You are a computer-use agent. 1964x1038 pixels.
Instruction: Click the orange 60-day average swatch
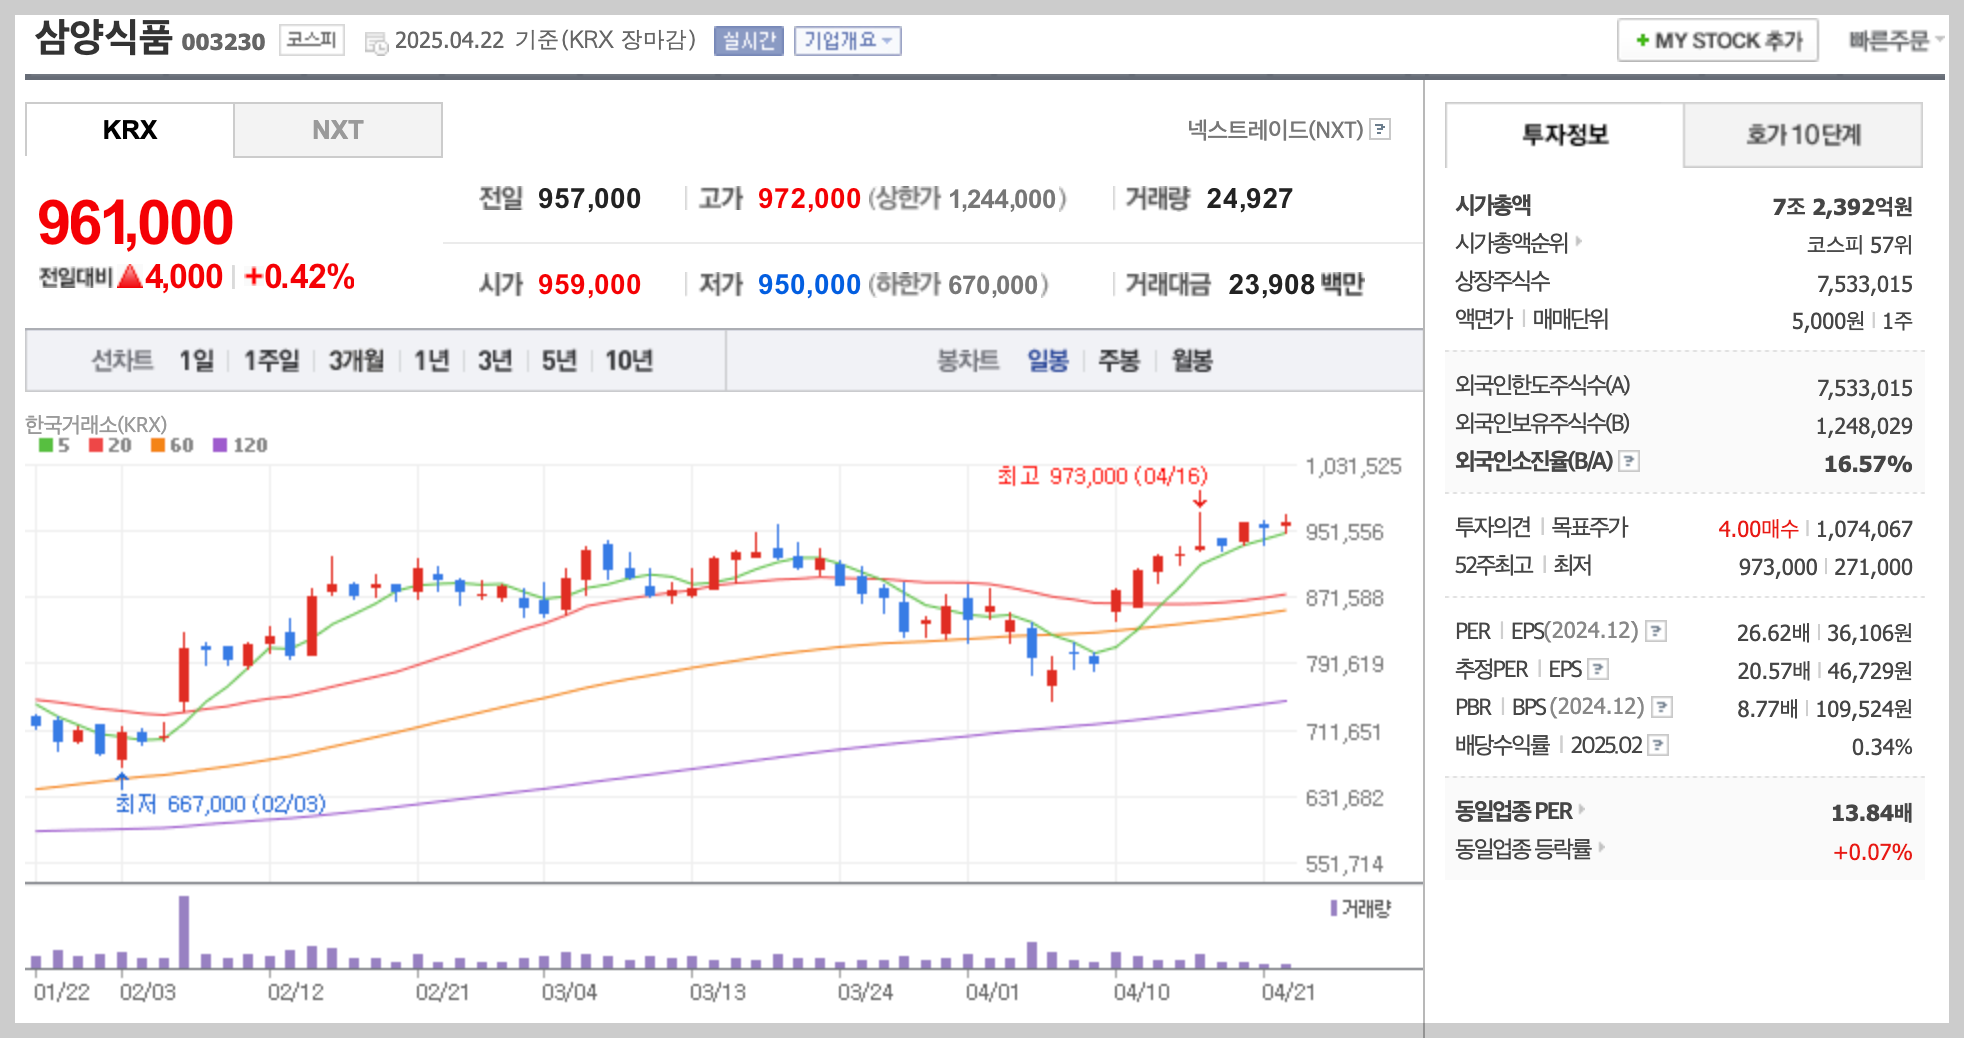pyautogui.click(x=158, y=445)
